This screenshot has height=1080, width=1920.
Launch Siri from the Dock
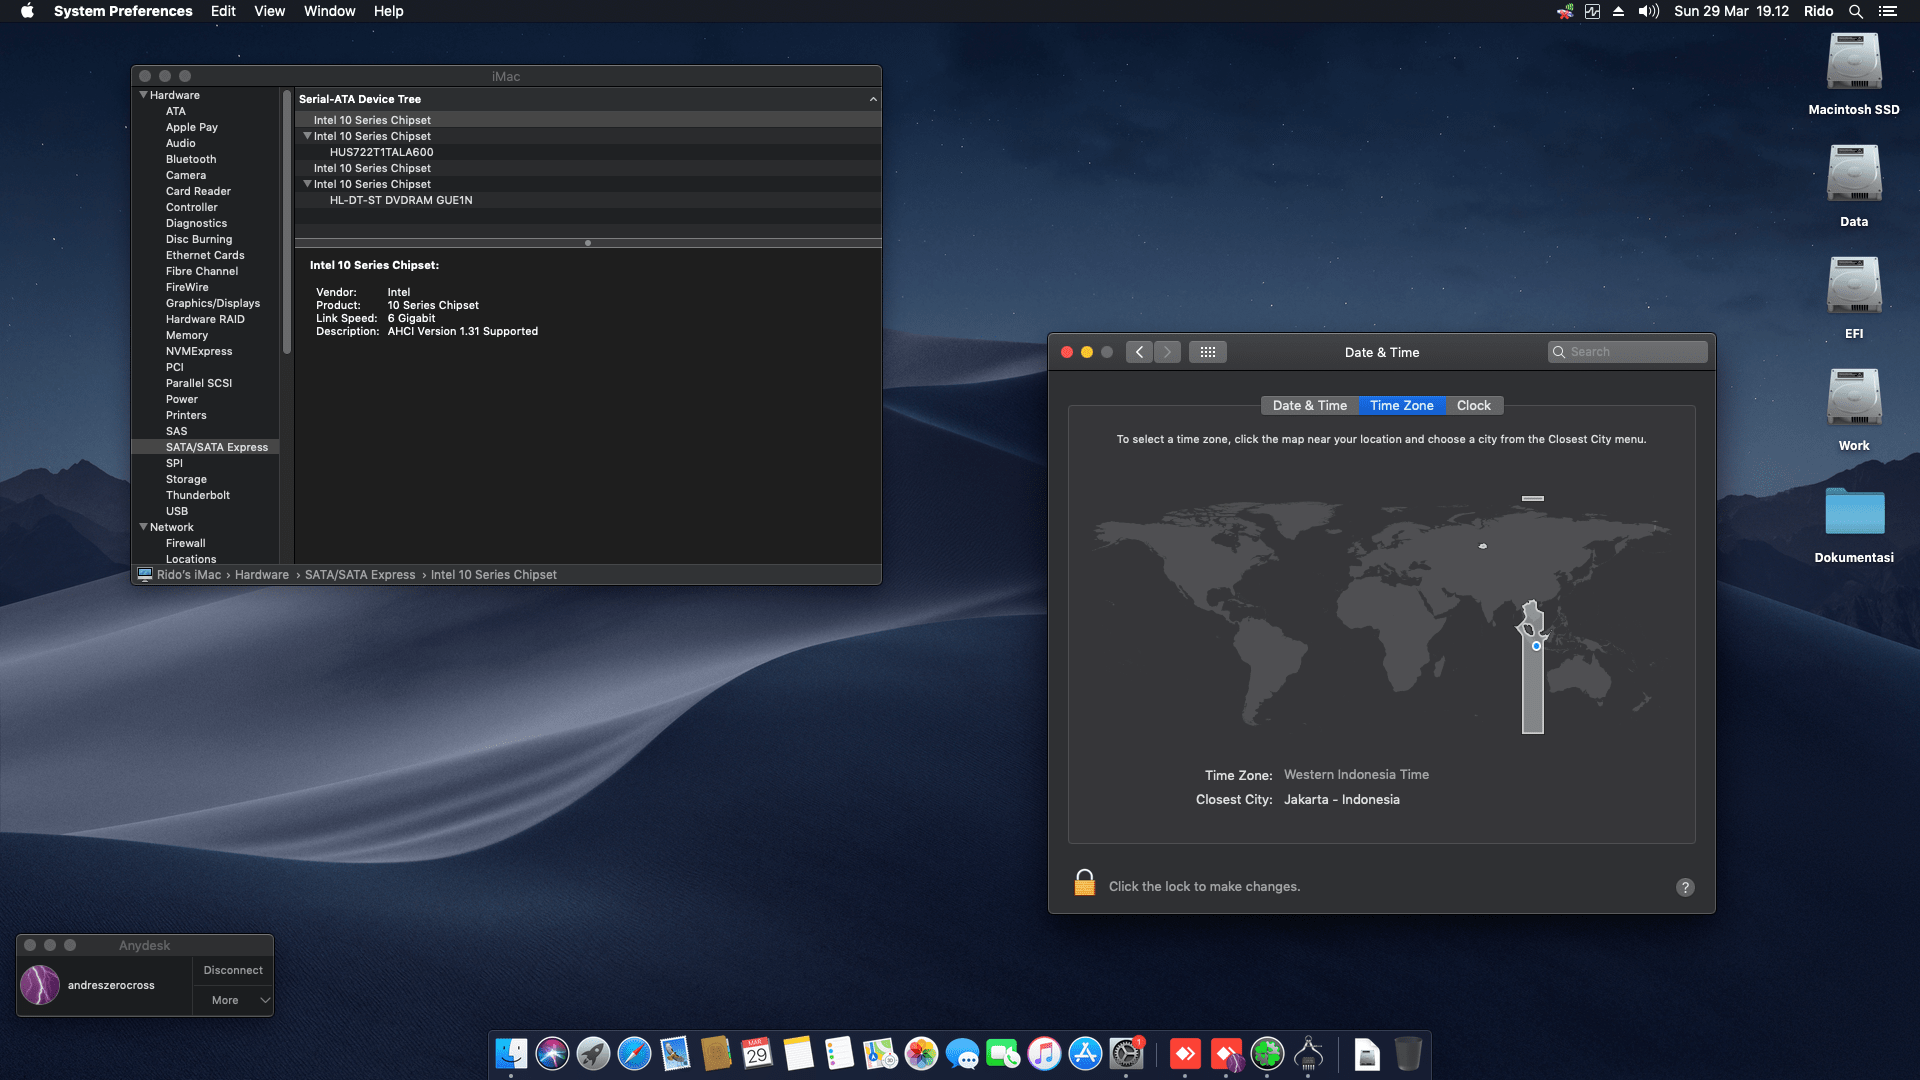click(552, 1053)
